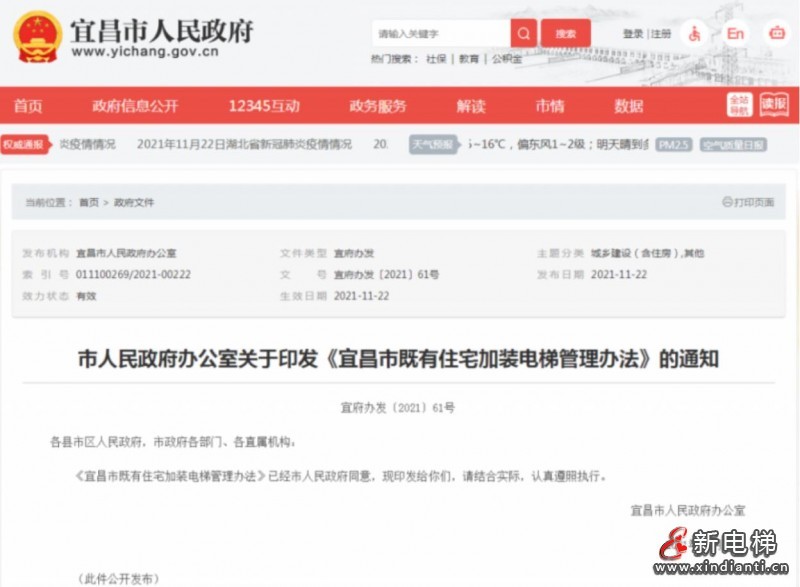Open the English version via the En icon

point(735,32)
